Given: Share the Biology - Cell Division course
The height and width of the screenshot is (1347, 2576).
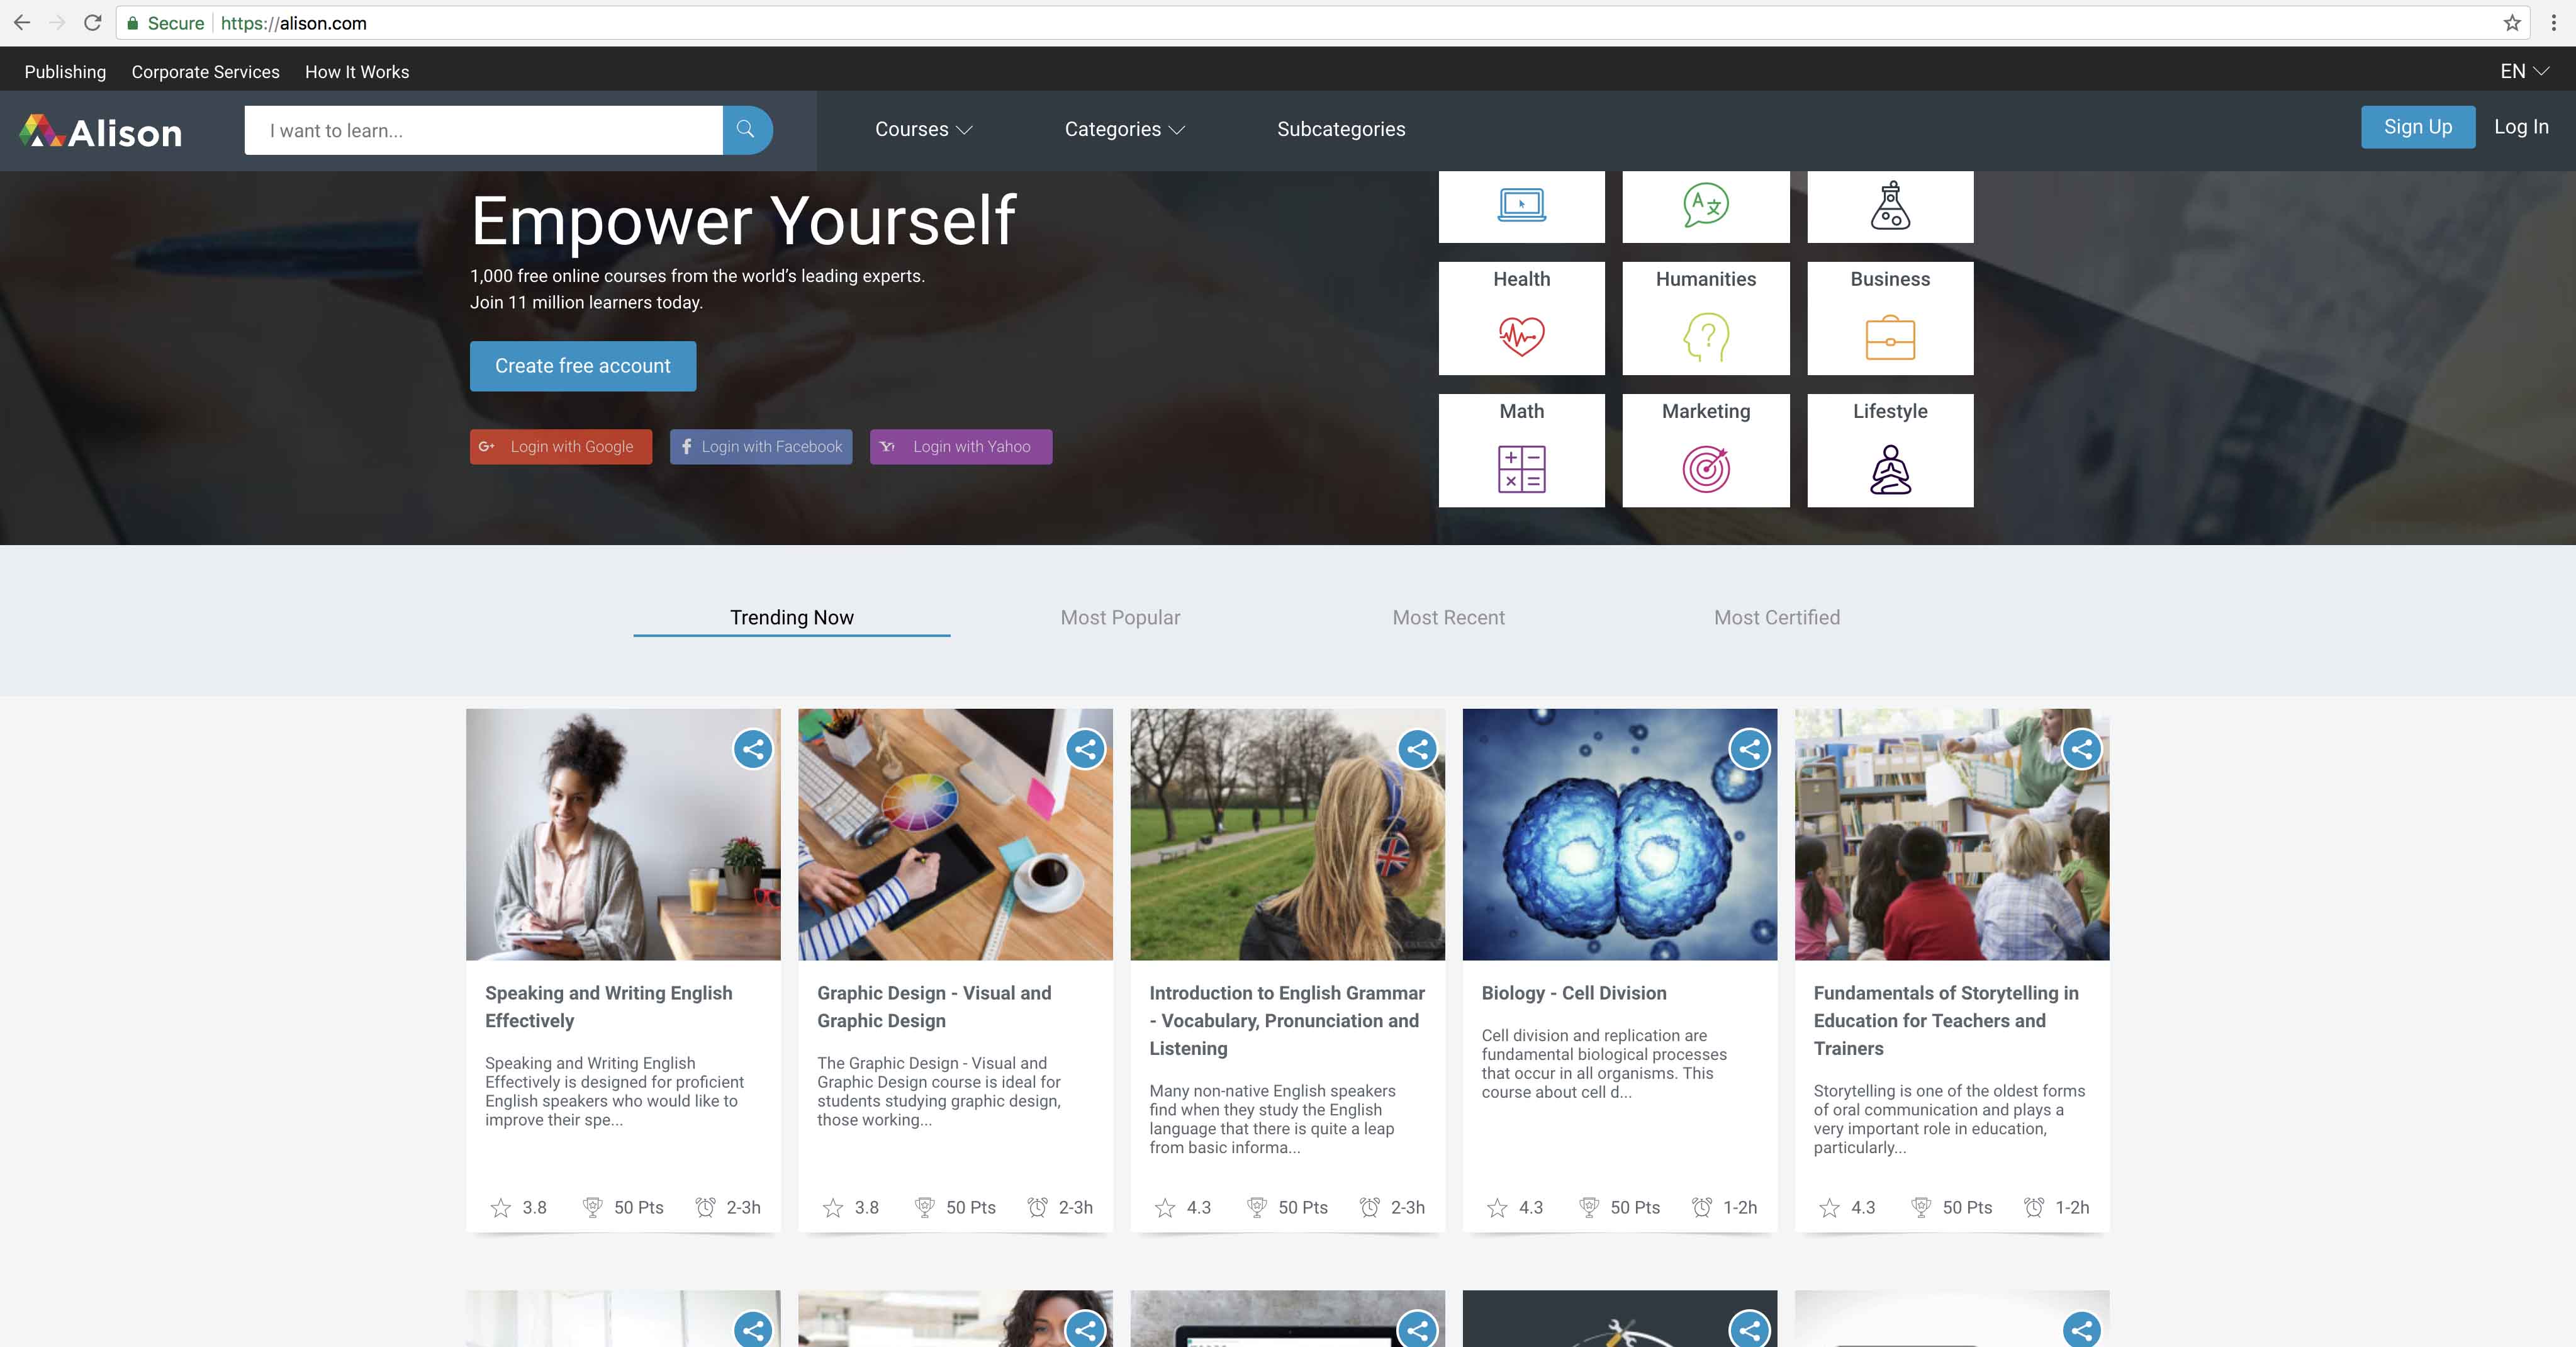Looking at the screenshot, I should pyautogui.click(x=1749, y=749).
